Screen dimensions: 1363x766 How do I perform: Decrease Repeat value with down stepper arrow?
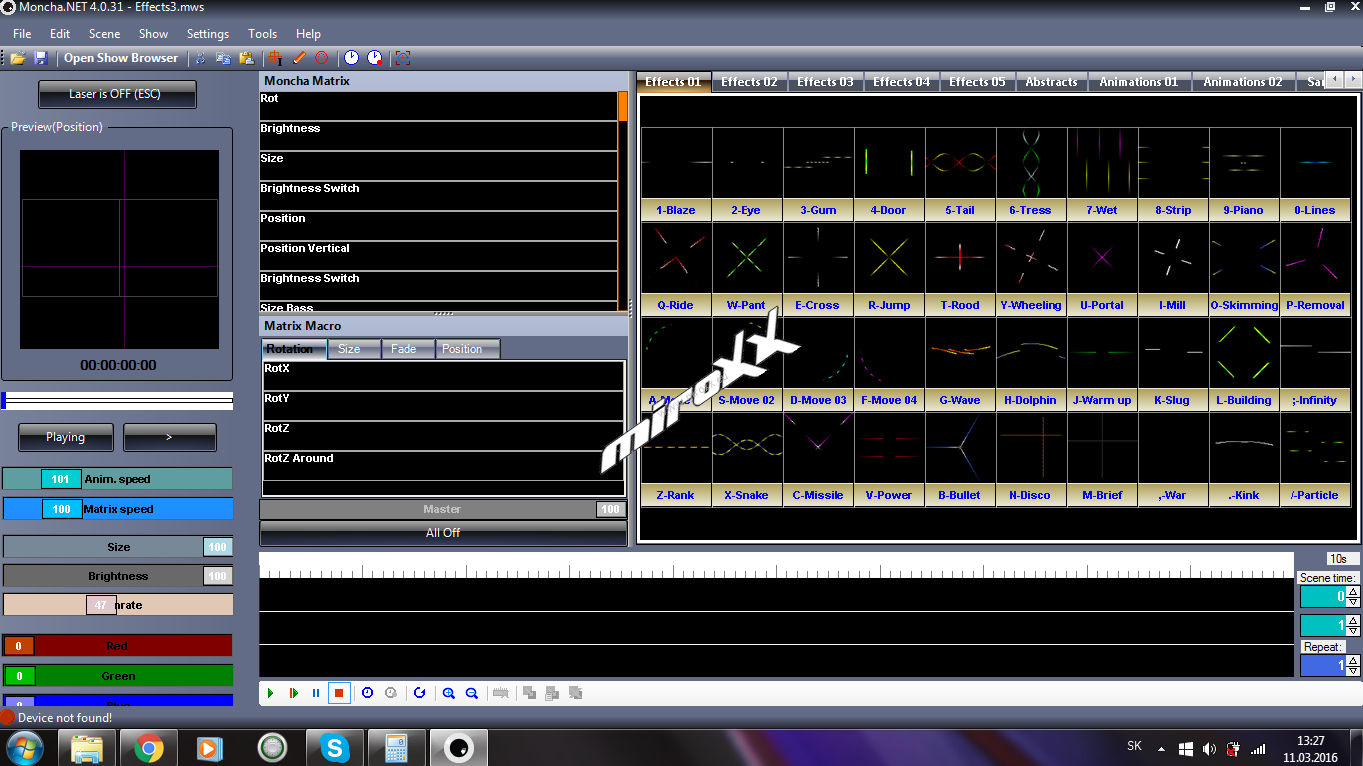[1353, 671]
